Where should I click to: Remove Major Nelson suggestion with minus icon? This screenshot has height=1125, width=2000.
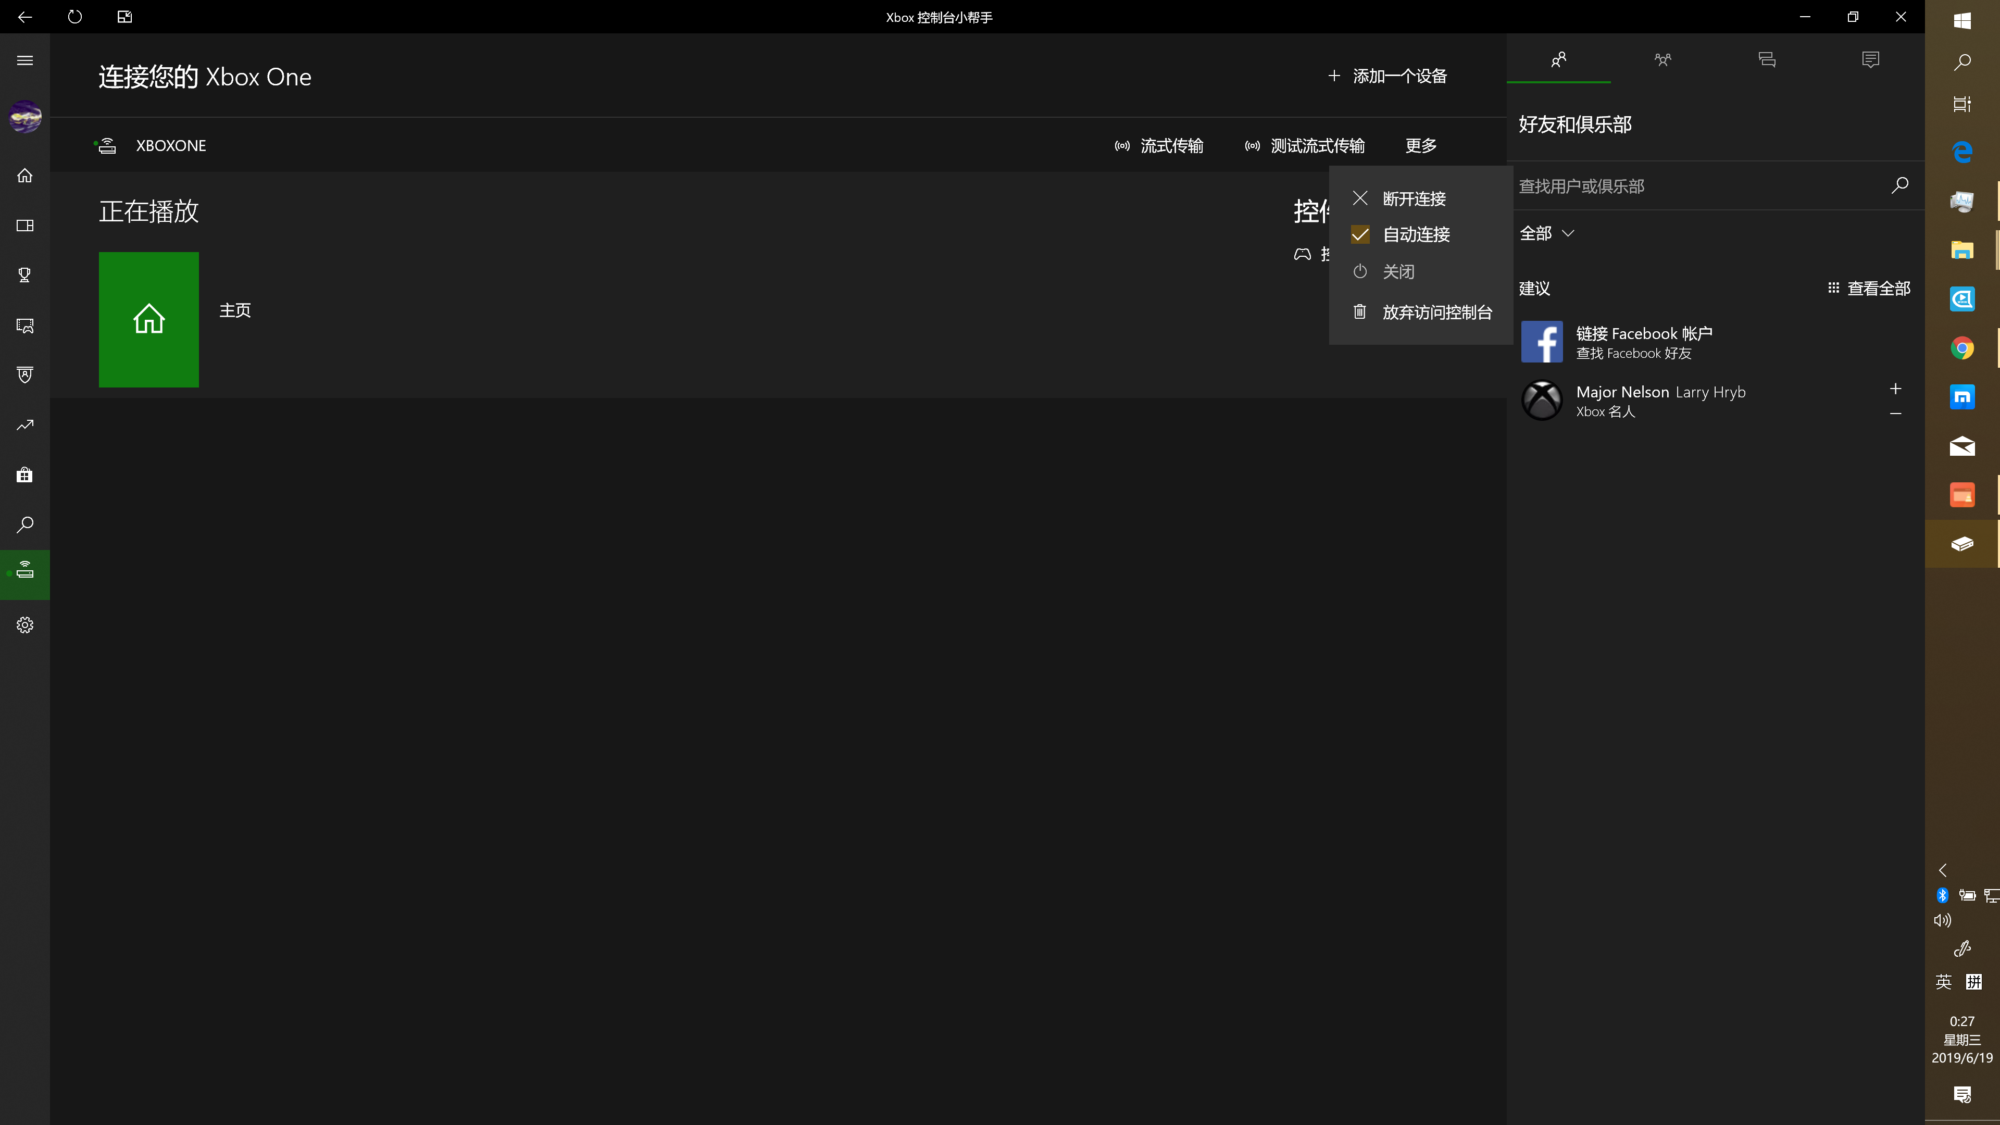click(x=1895, y=413)
